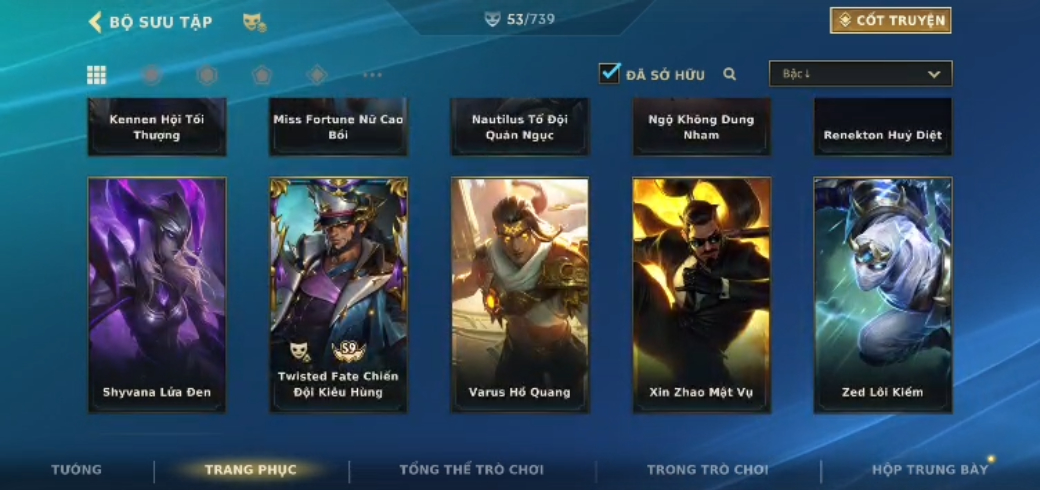Expand sort options with the chevron arrow
The width and height of the screenshot is (1040, 490).
coord(934,74)
